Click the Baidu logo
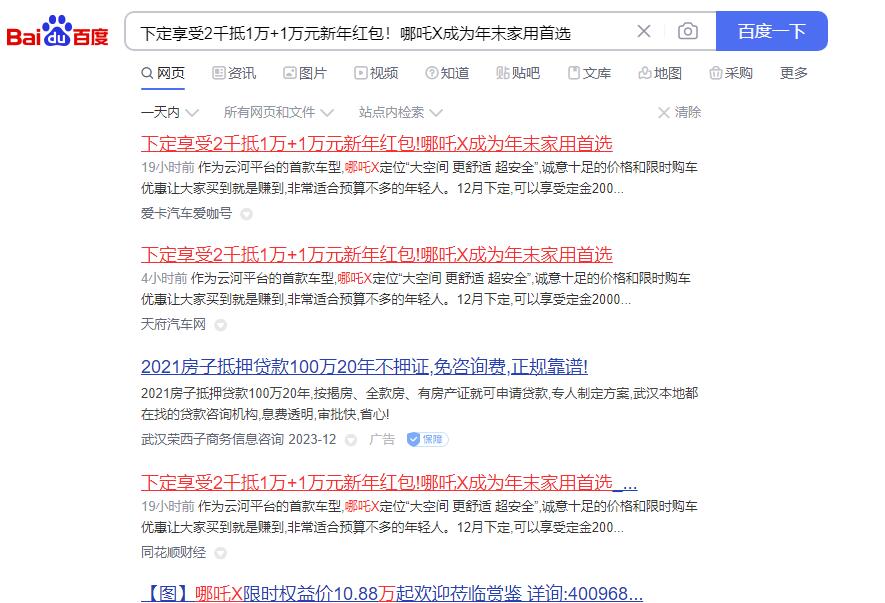 pyautogui.click(x=57, y=31)
